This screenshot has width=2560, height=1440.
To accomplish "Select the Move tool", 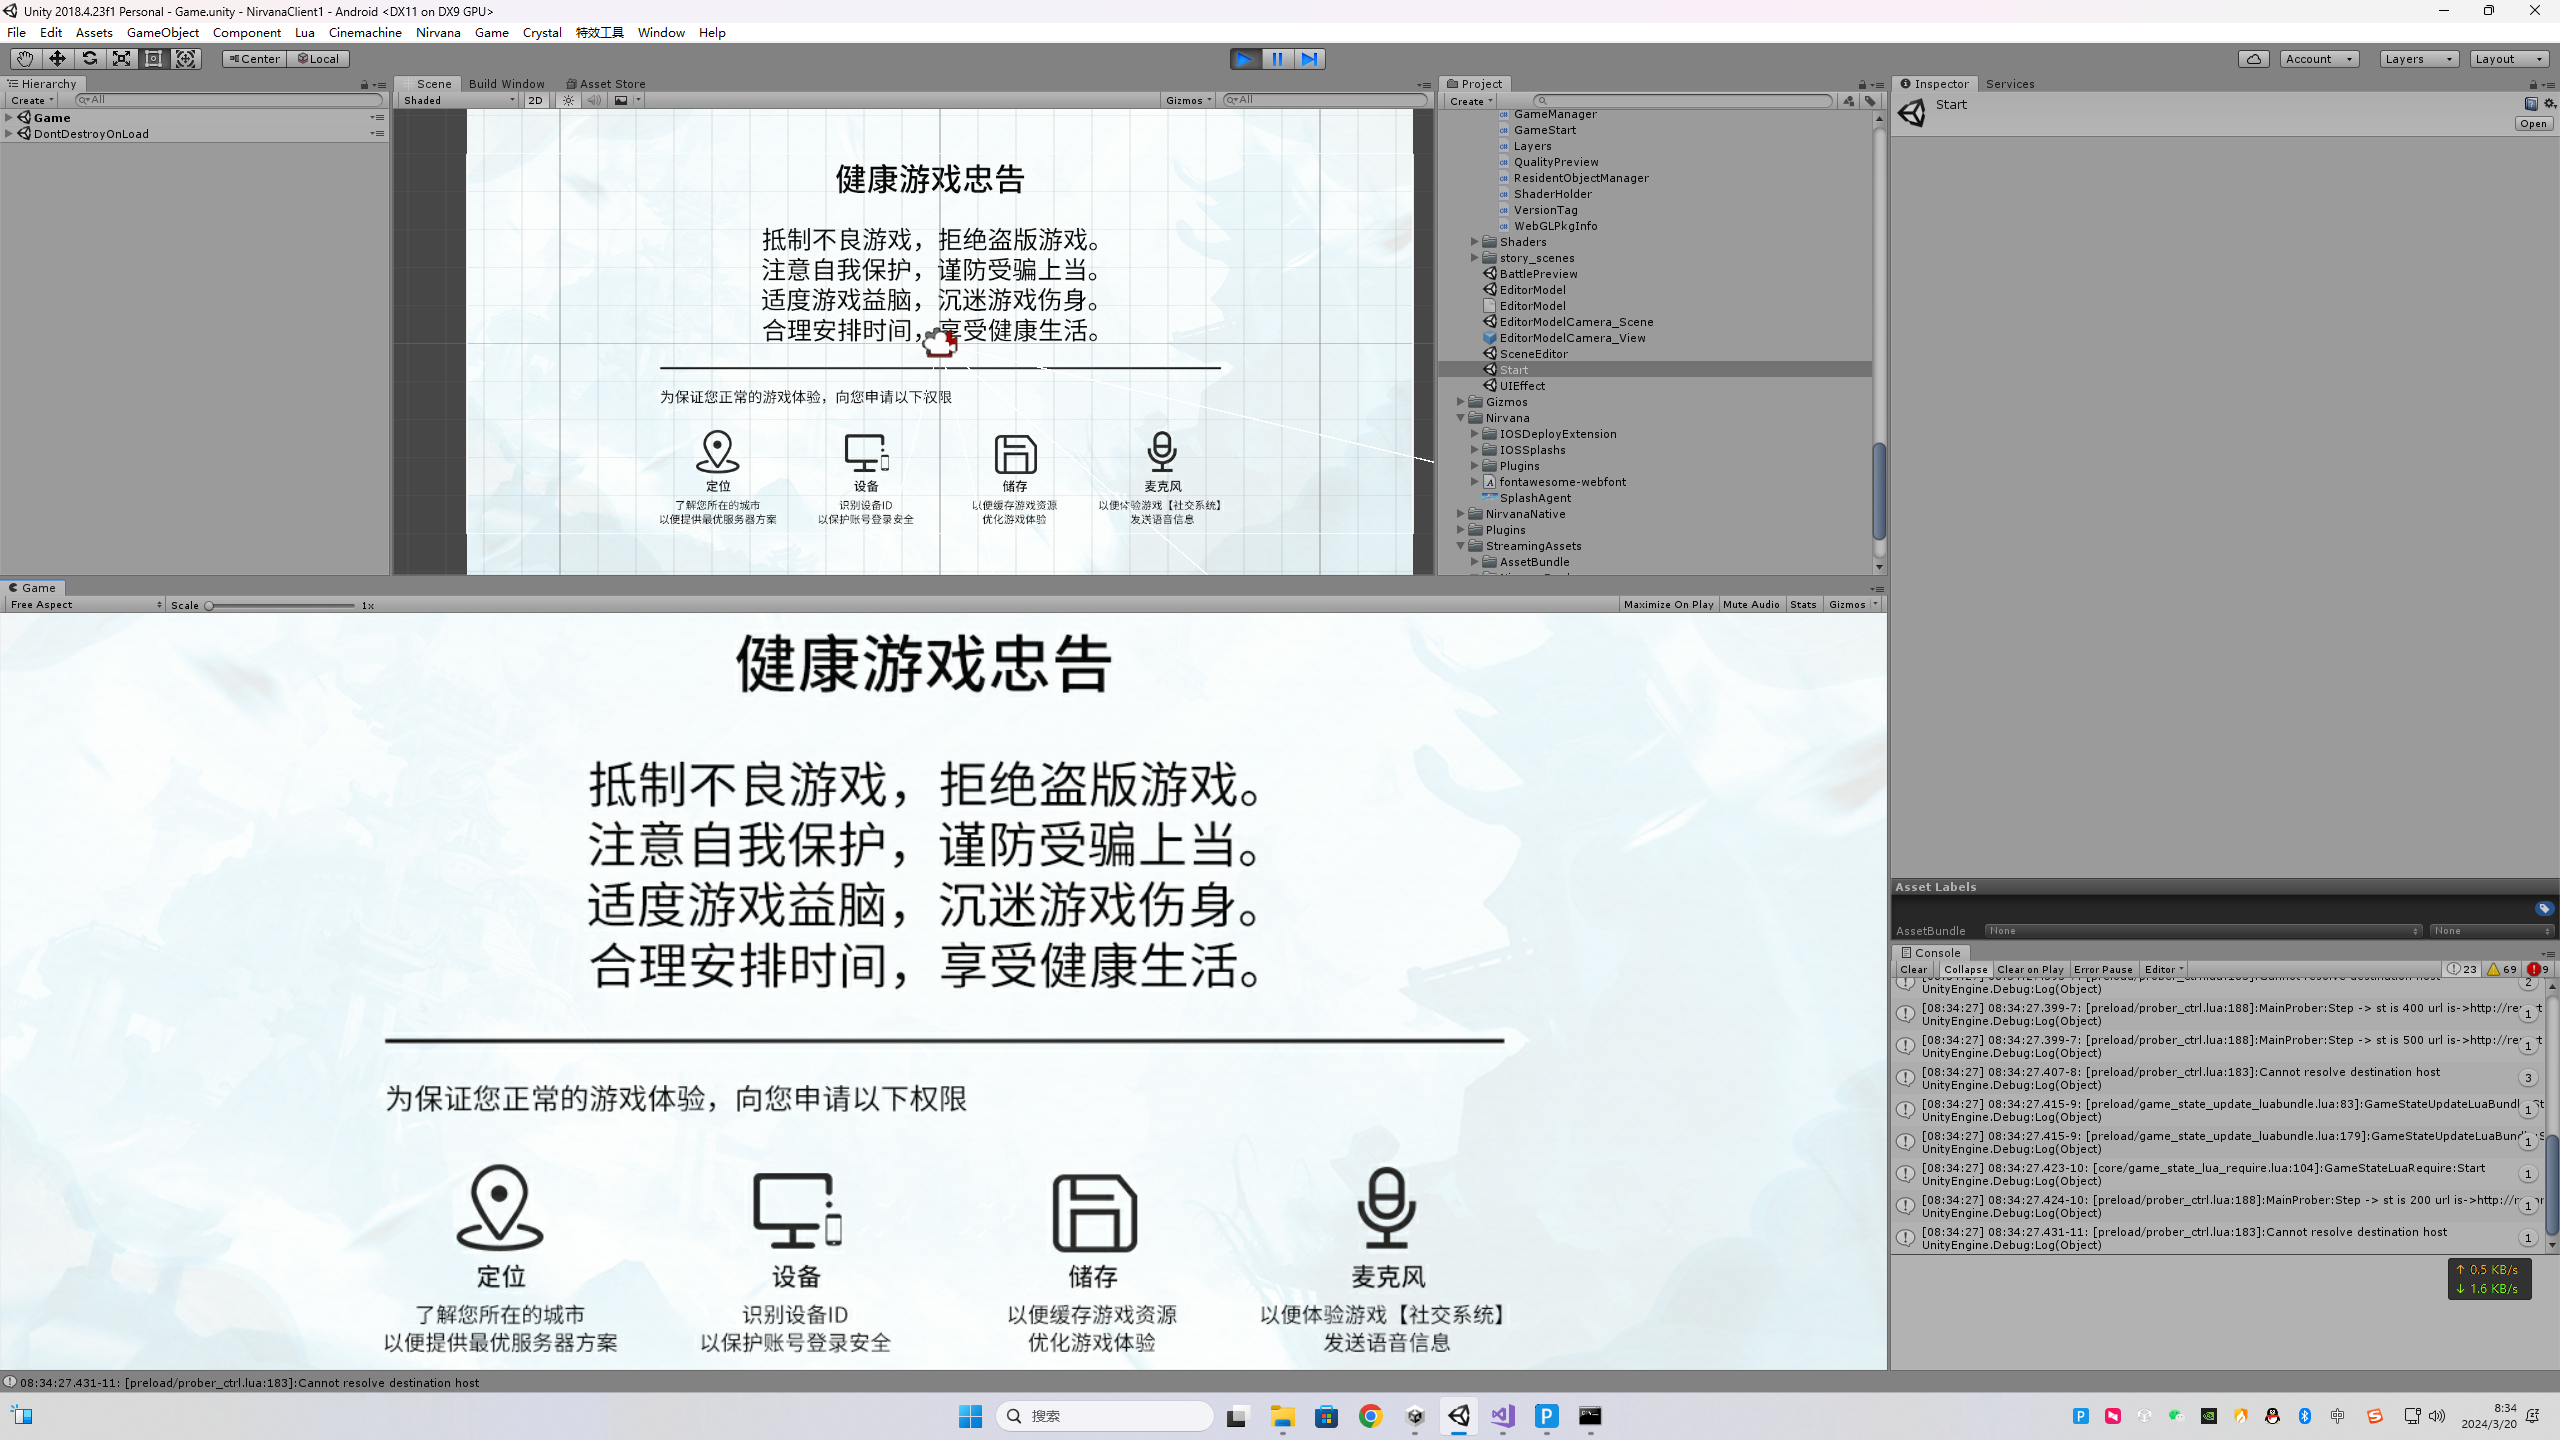I will click(x=57, y=59).
